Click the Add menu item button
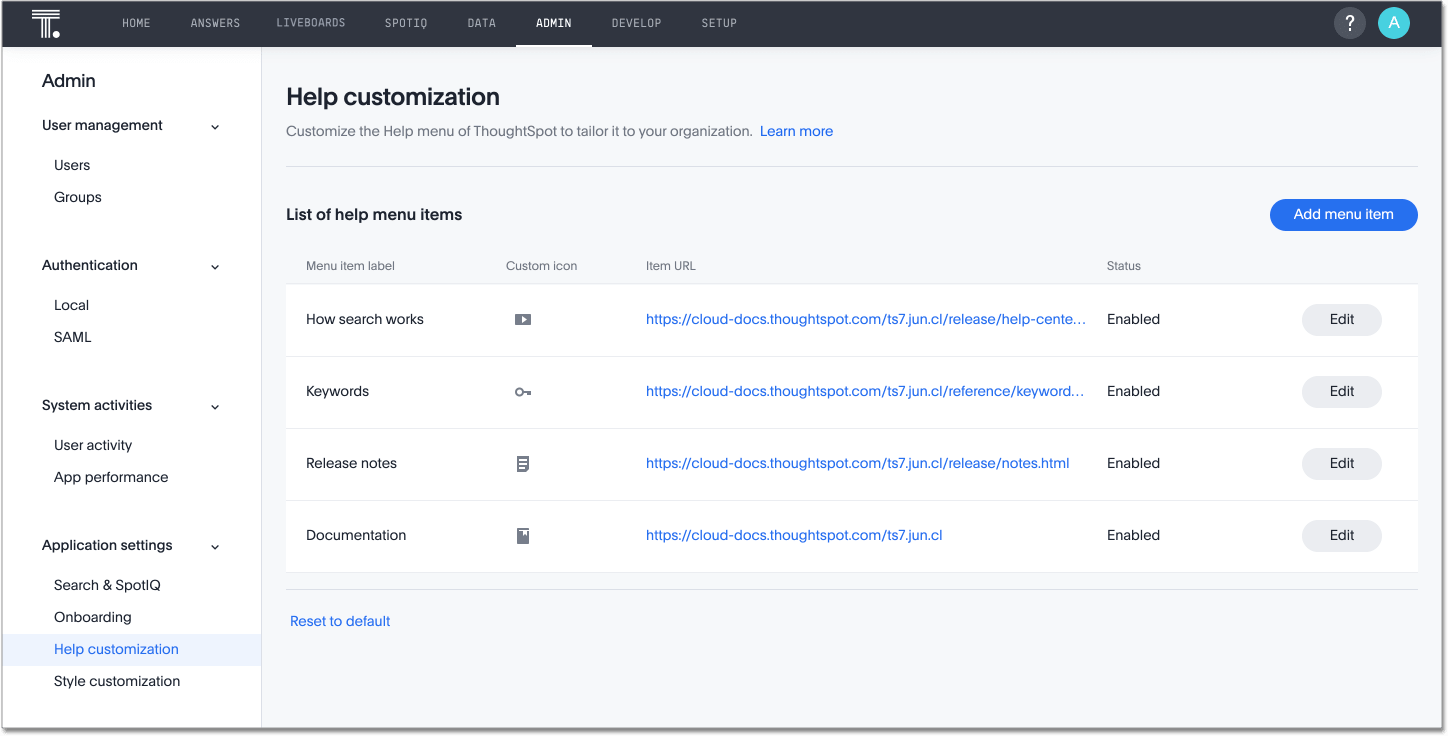This screenshot has height=736, width=1448. tap(1343, 214)
